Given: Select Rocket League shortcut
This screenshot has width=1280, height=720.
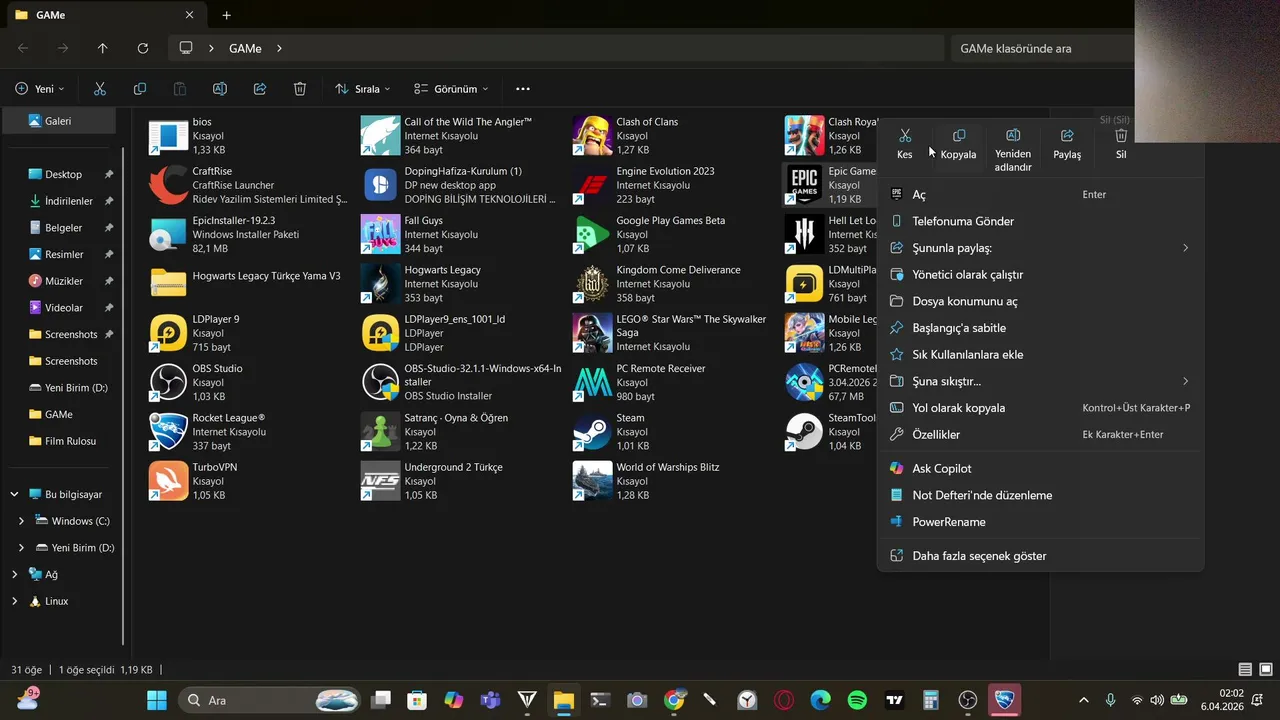Looking at the screenshot, I should (x=248, y=432).
